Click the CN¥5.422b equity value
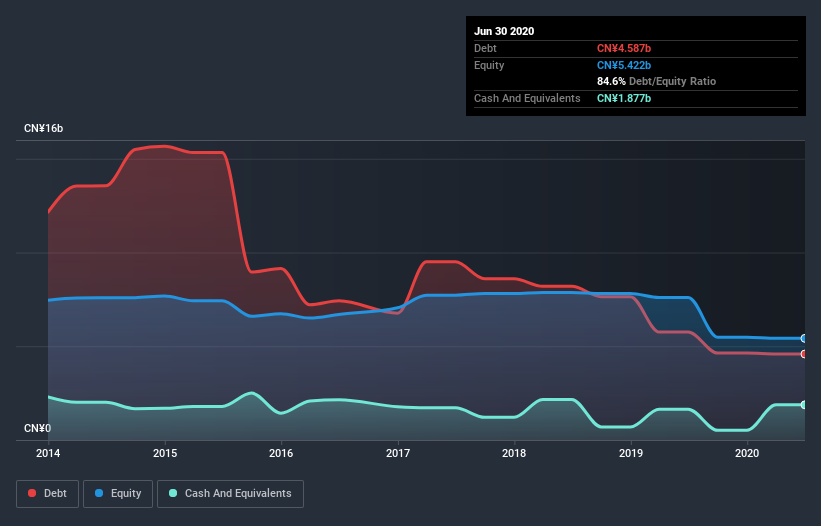The height and width of the screenshot is (526, 821). click(624, 65)
